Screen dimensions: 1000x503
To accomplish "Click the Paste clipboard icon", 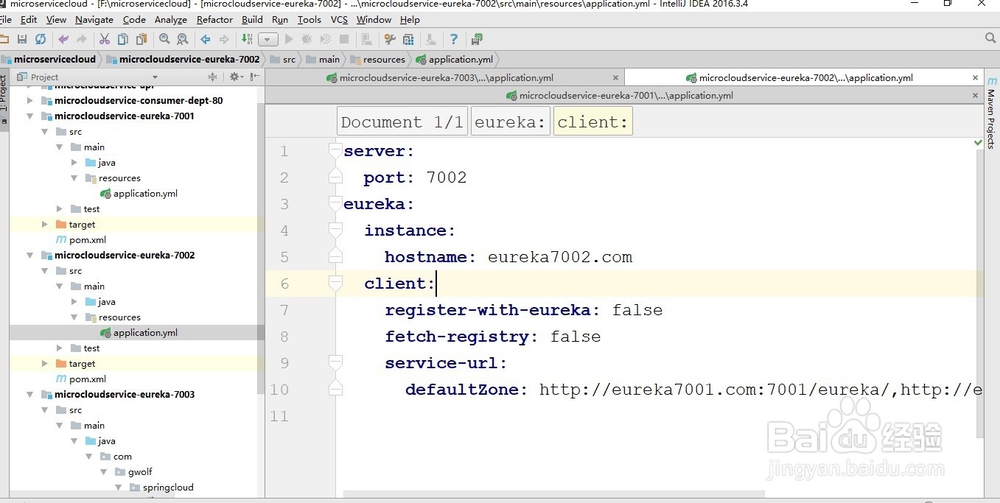I will pyautogui.click(x=141, y=40).
